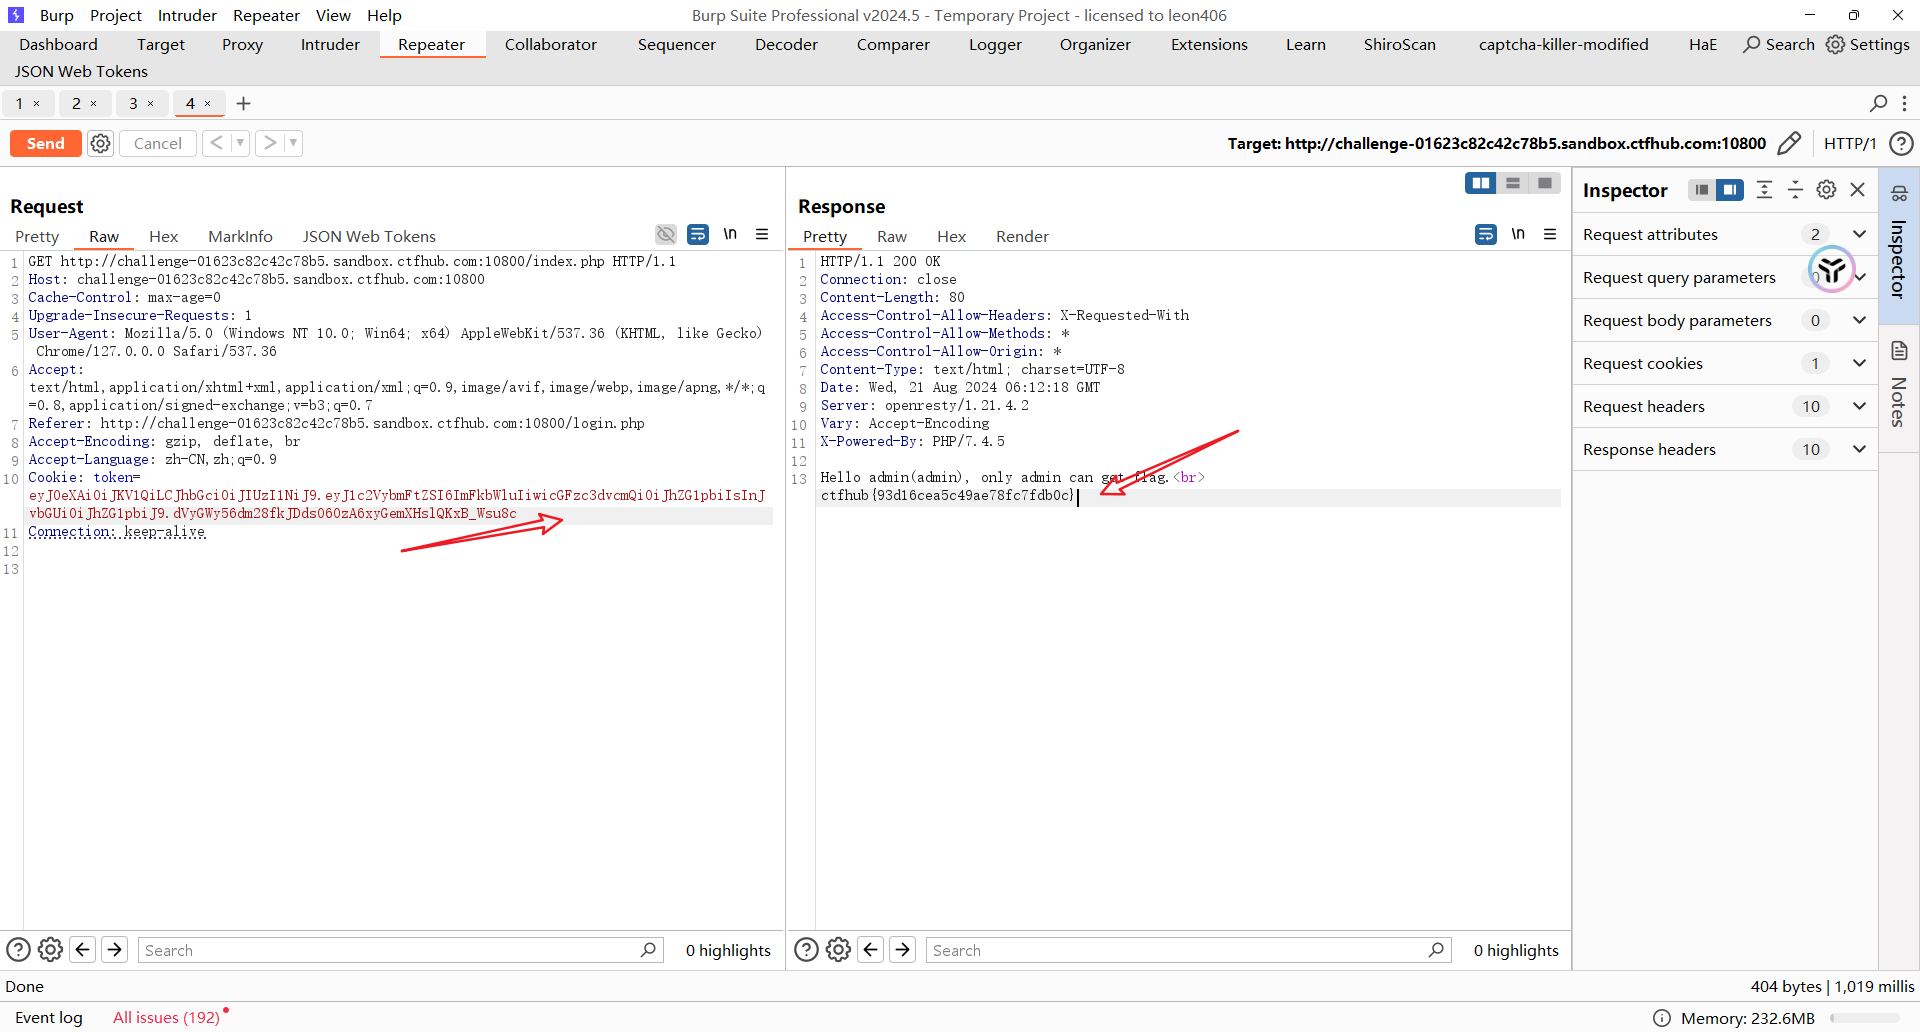Search Repeater tabs magnifier icon
This screenshot has height=1032, width=1920.
point(1879,103)
